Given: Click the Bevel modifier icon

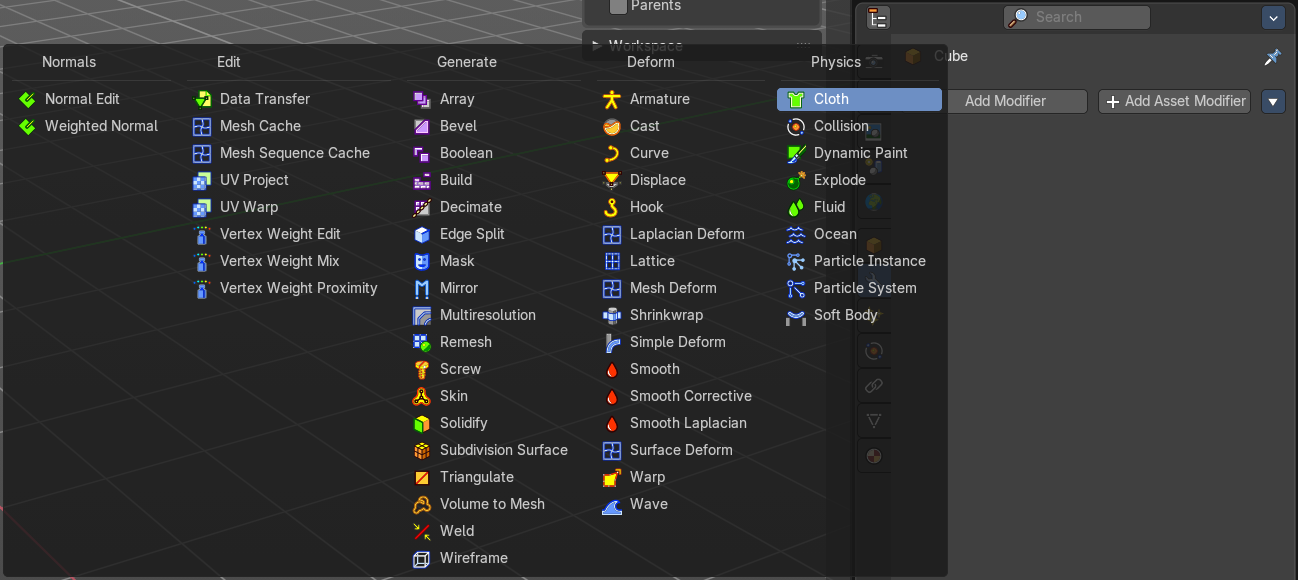Looking at the screenshot, I should coord(422,126).
